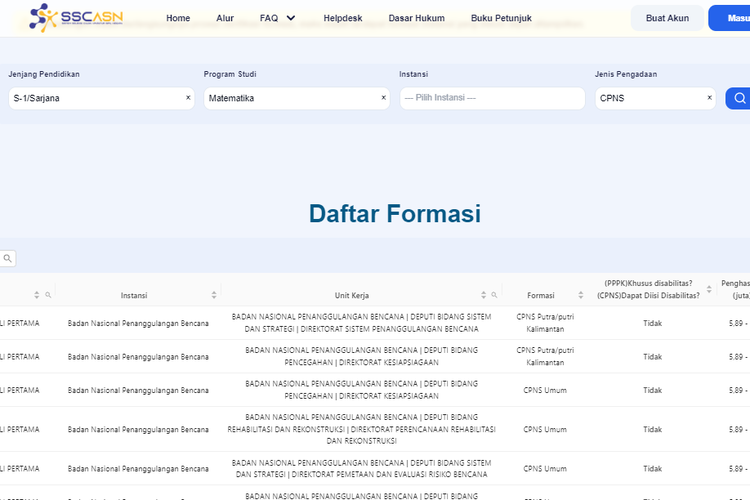Open the Alur menu item
Viewport: 750px width, 500px height.
[225, 18]
